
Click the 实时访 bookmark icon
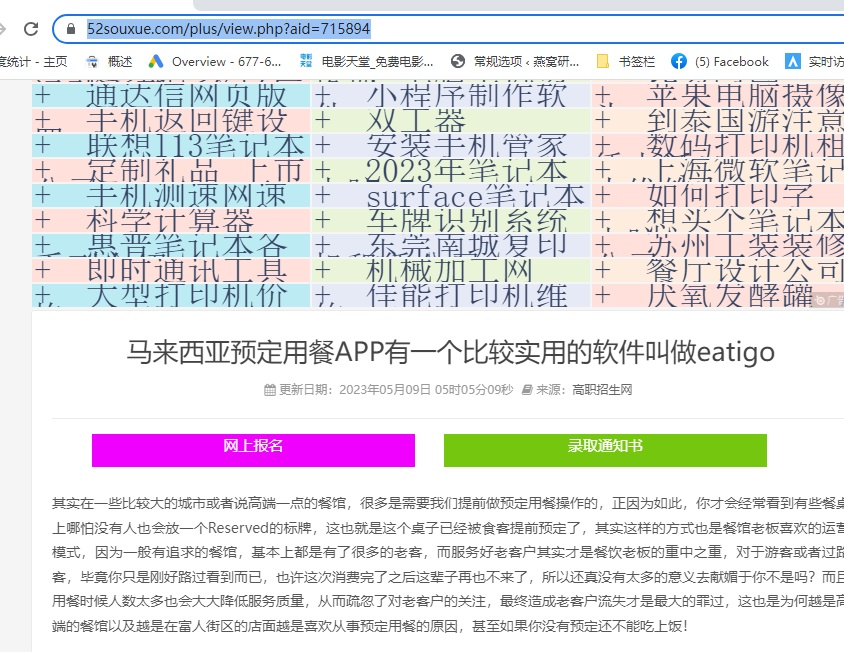792,62
